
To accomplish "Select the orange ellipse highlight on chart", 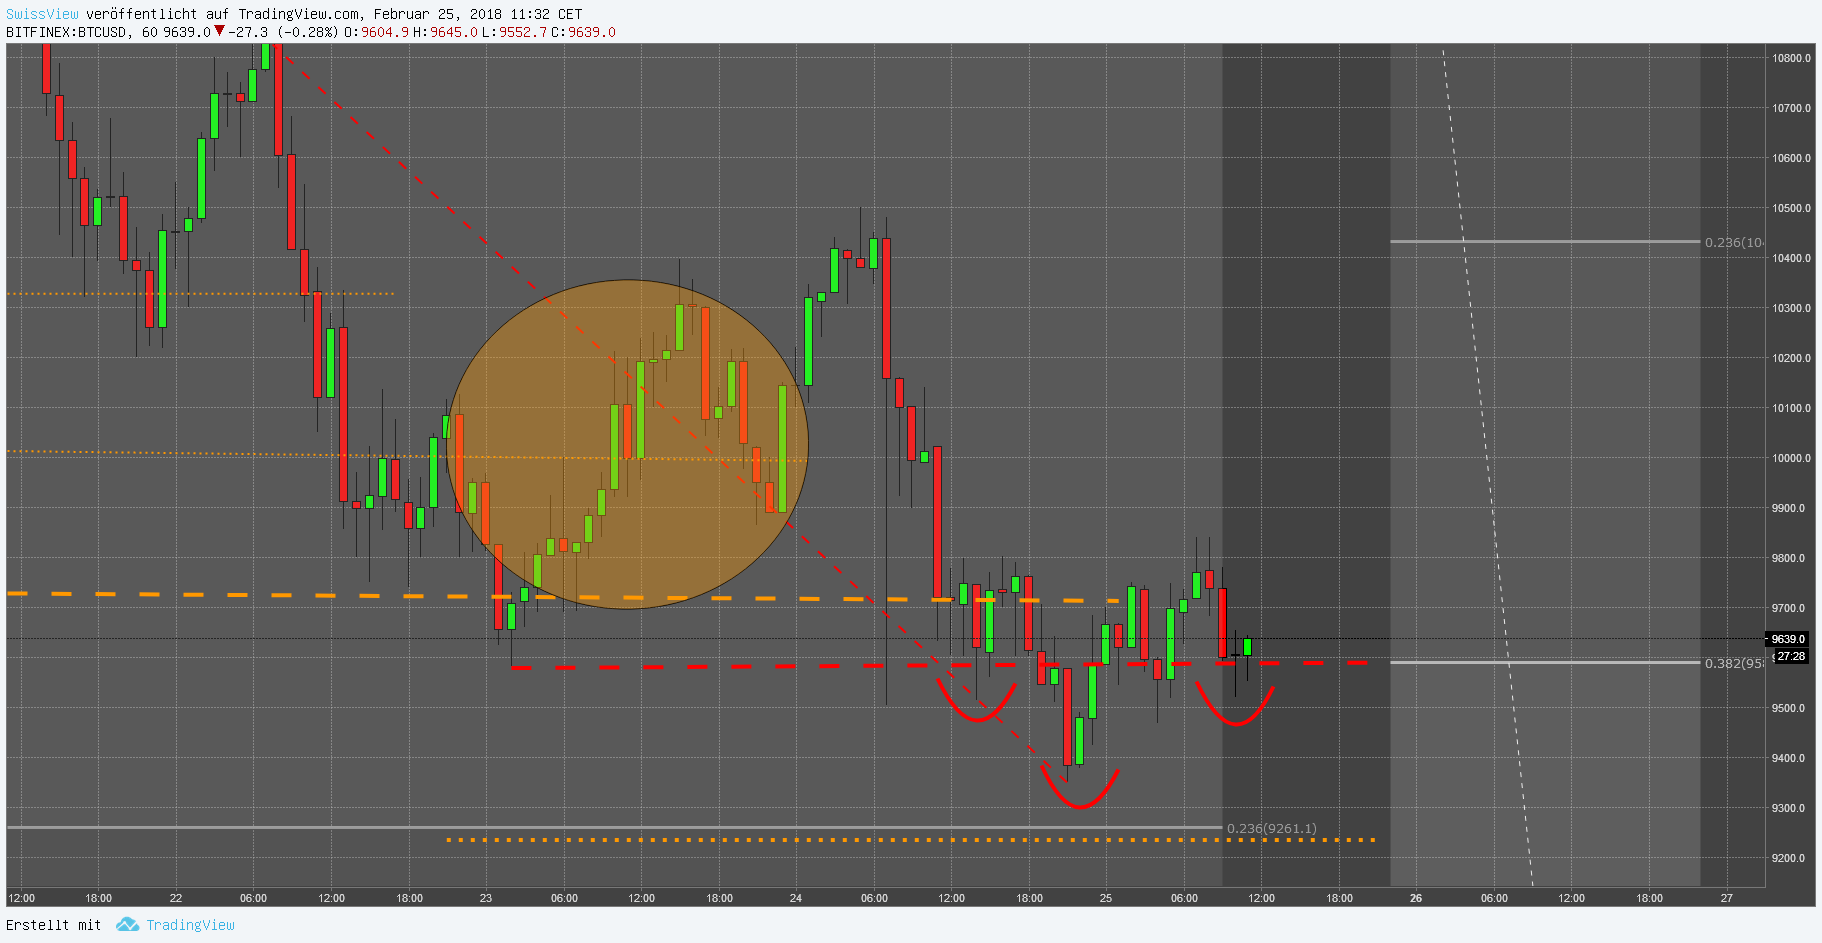I will tap(627, 444).
